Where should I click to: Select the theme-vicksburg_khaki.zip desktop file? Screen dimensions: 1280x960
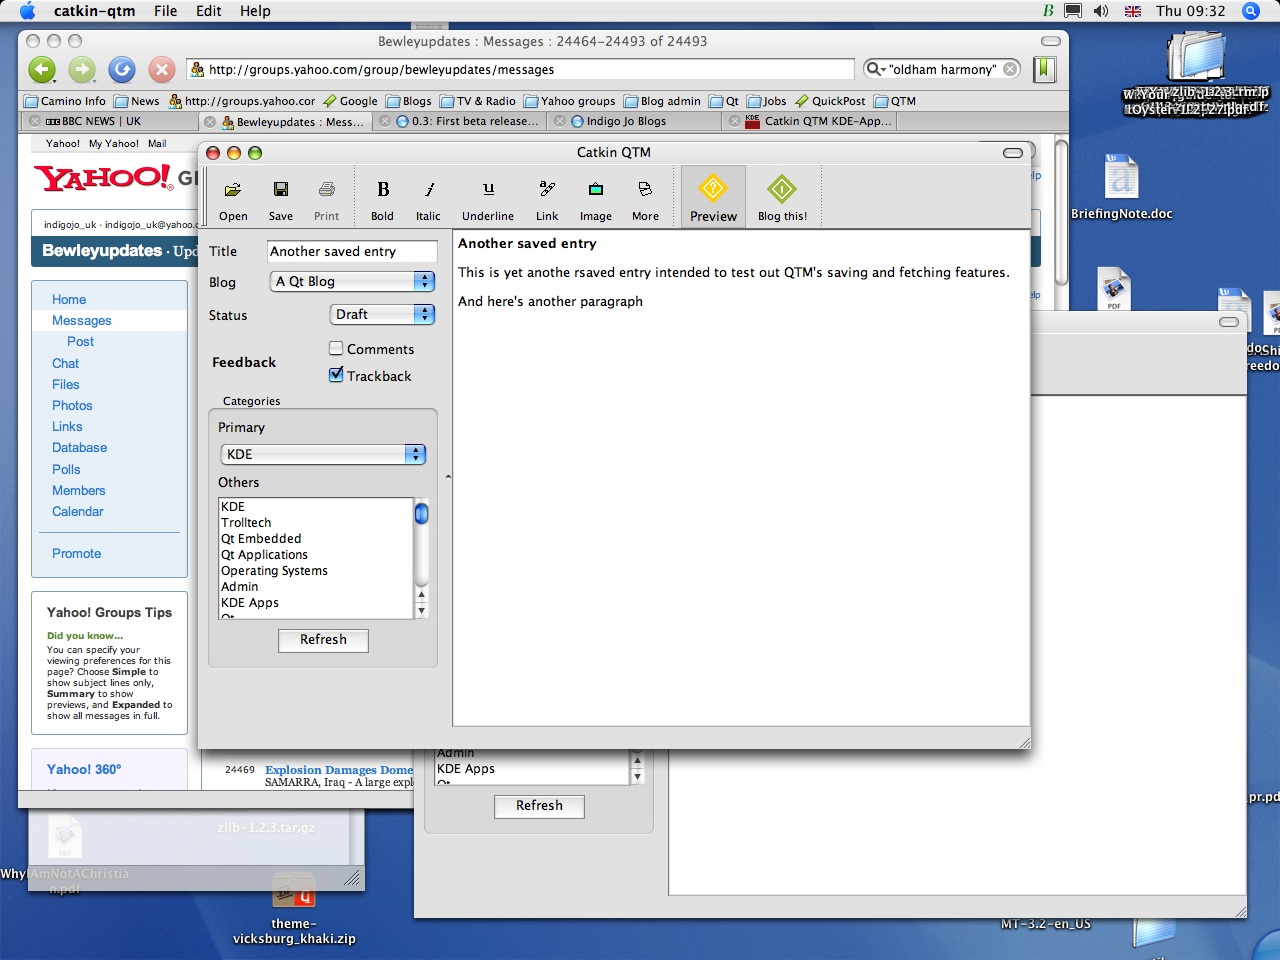pos(294,908)
